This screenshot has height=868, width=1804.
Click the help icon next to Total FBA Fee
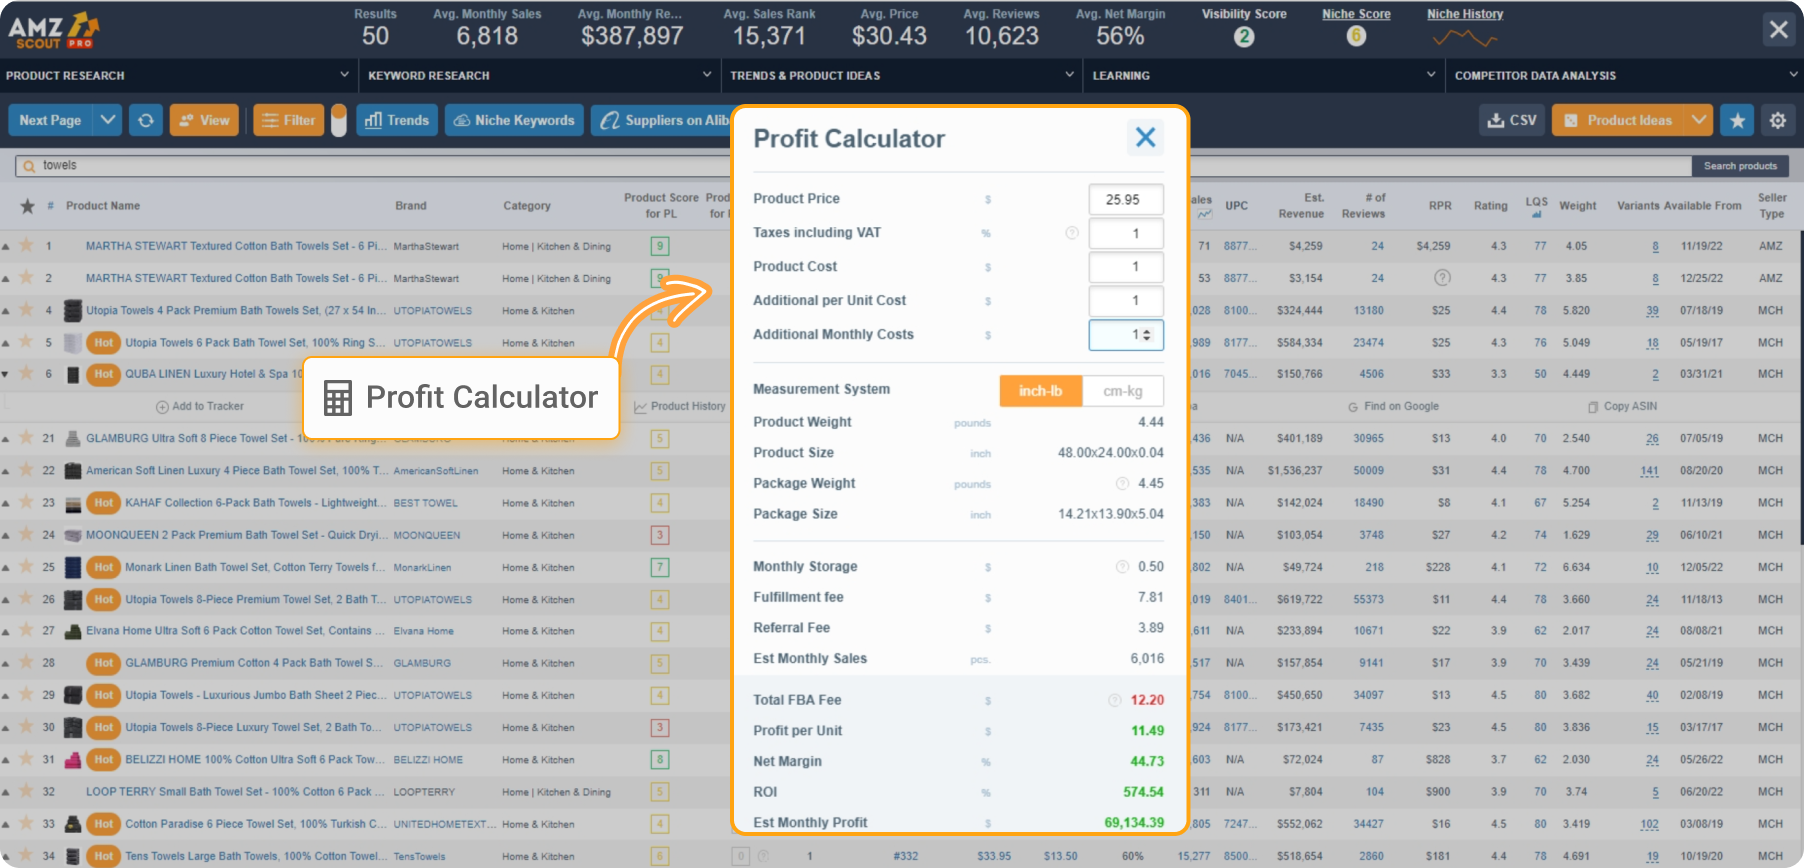click(1114, 700)
